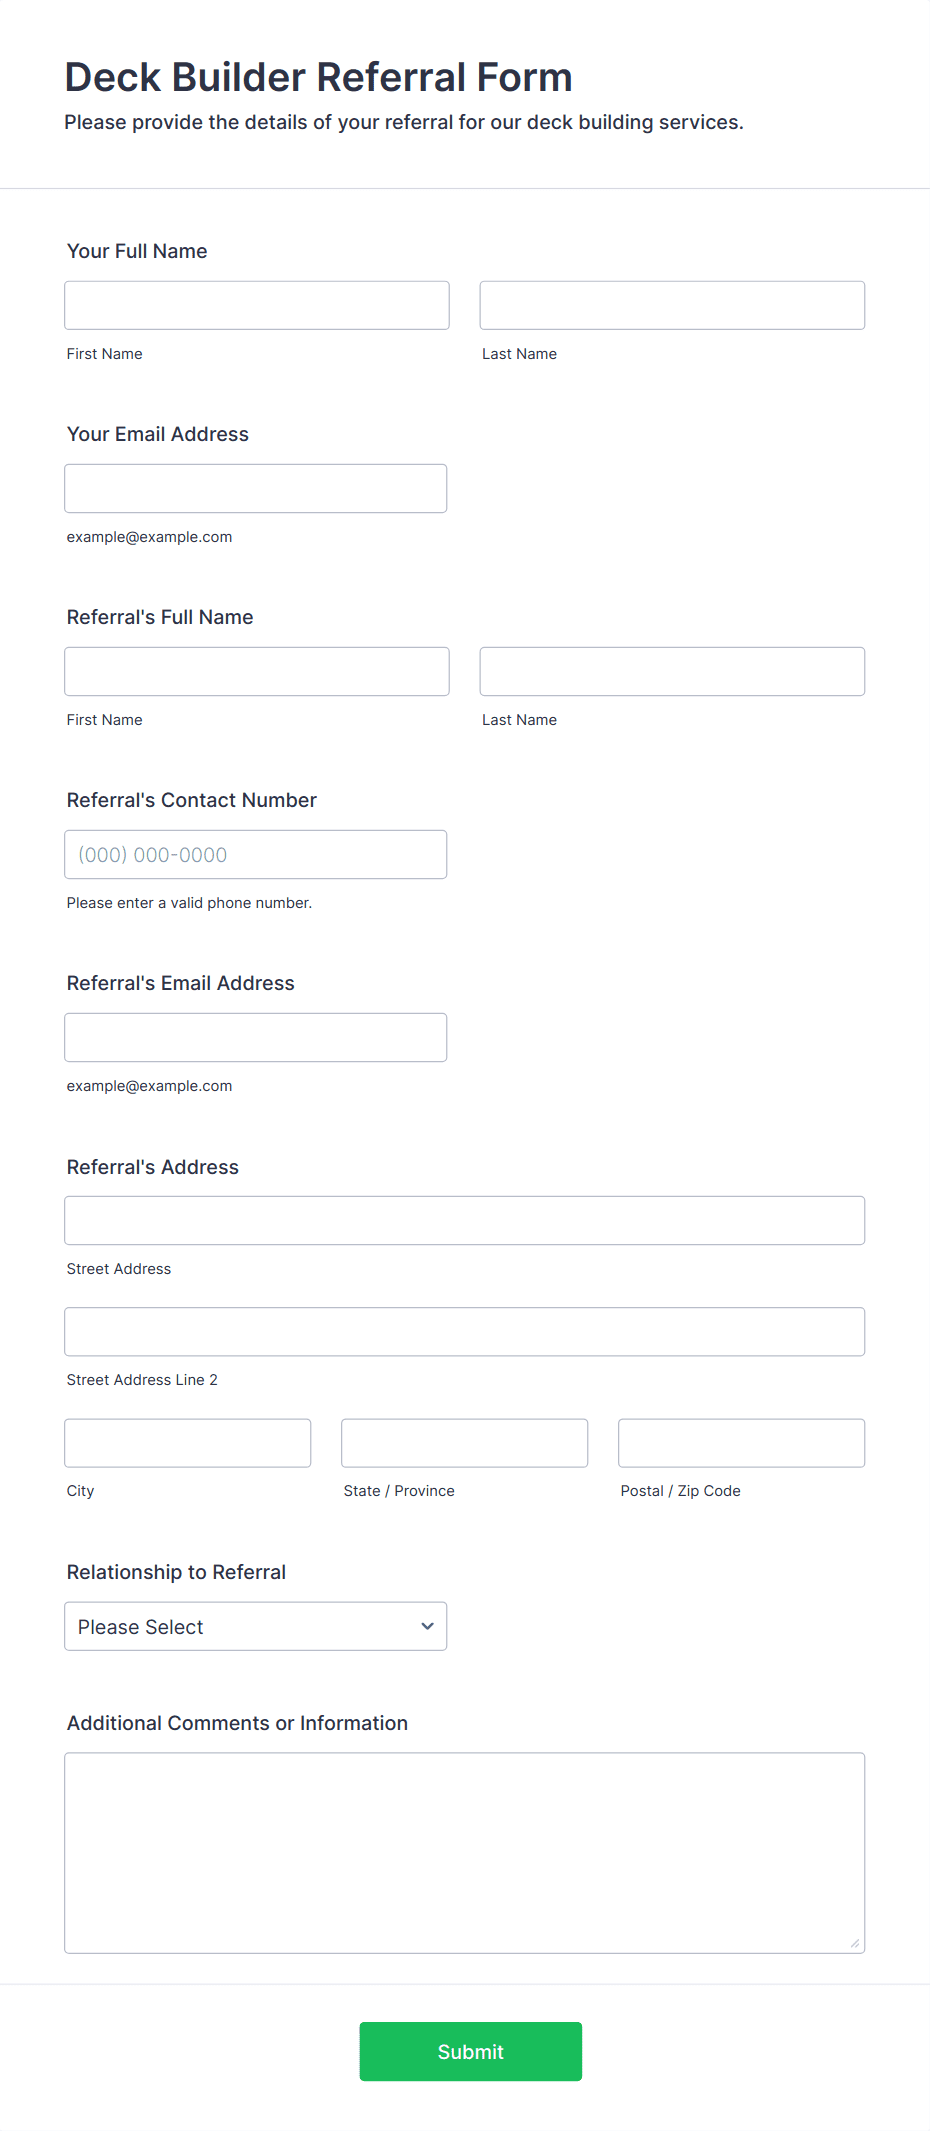Click the Additional Comments text area
The height and width of the screenshot is (2131, 930).
tap(465, 1852)
